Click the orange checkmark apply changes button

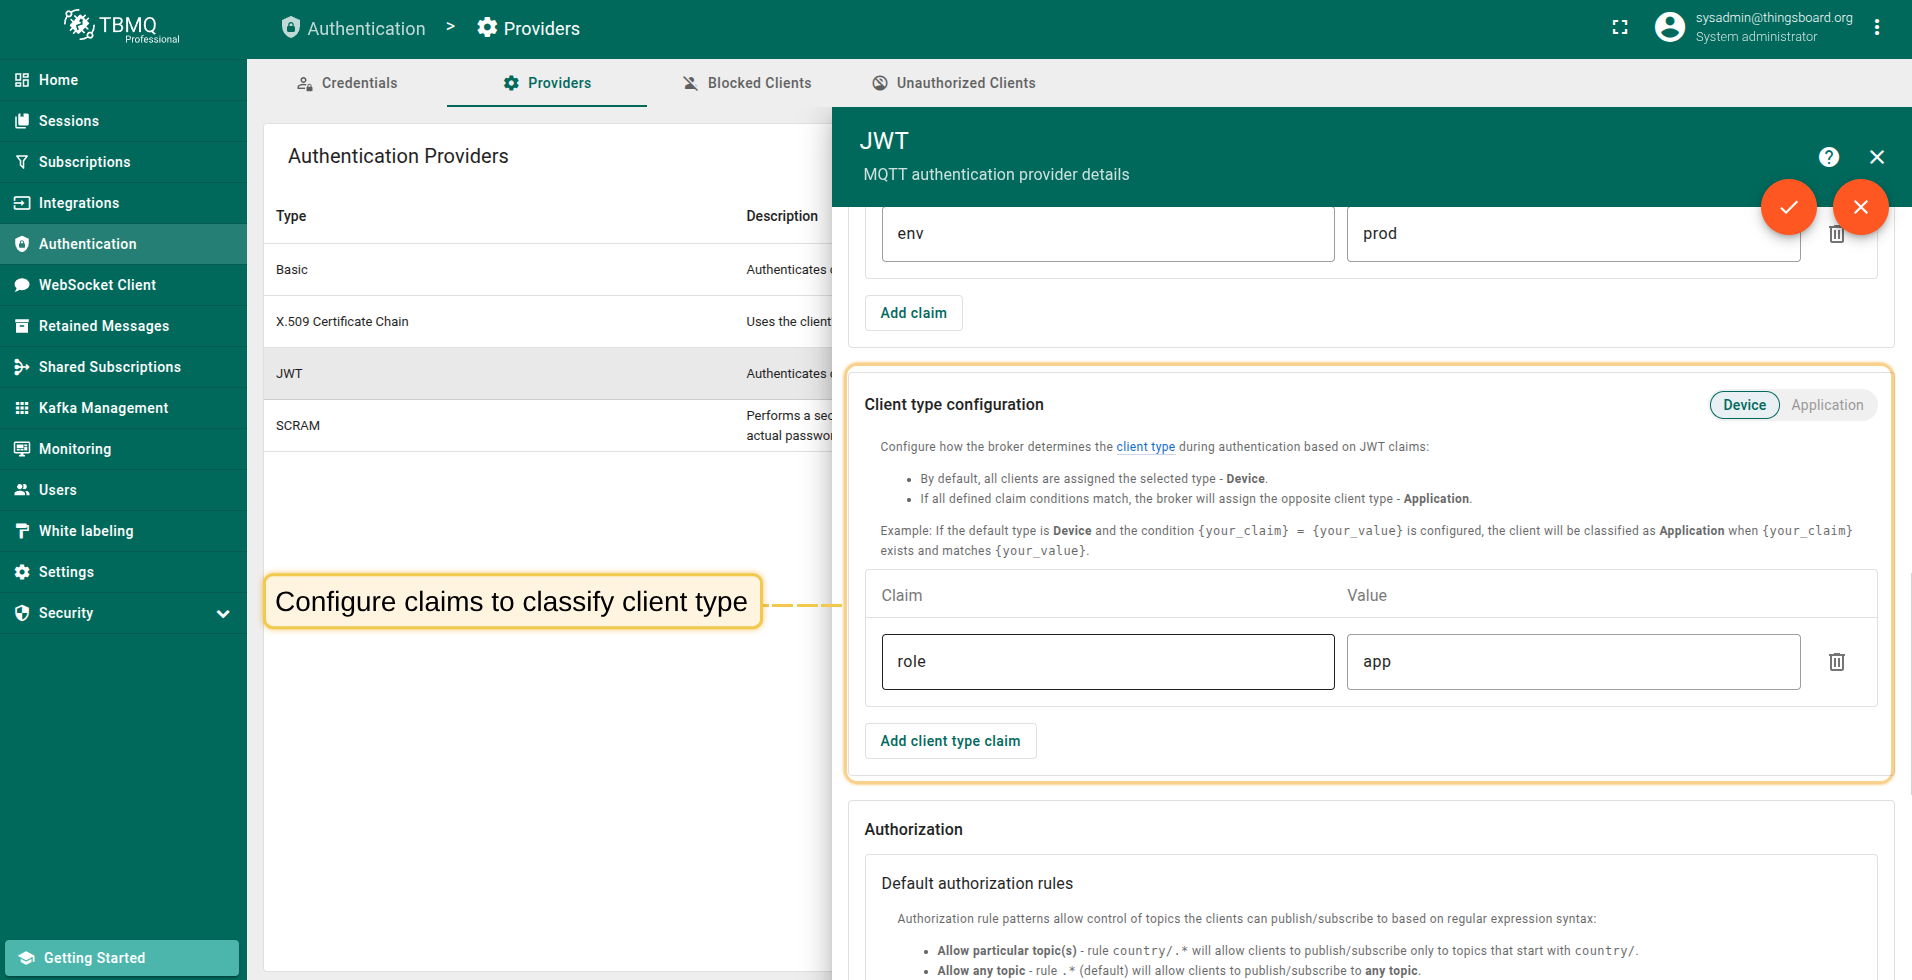pos(1788,207)
